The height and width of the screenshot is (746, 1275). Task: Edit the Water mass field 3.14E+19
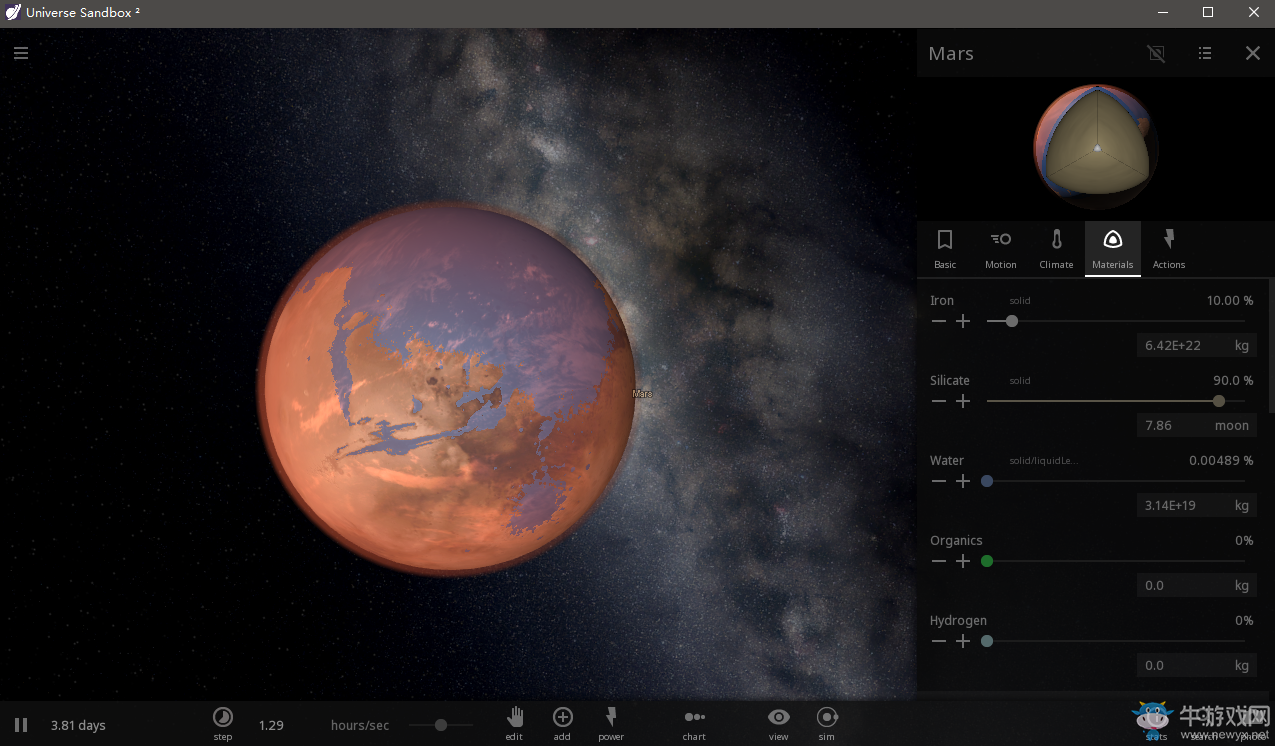coord(1180,505)
